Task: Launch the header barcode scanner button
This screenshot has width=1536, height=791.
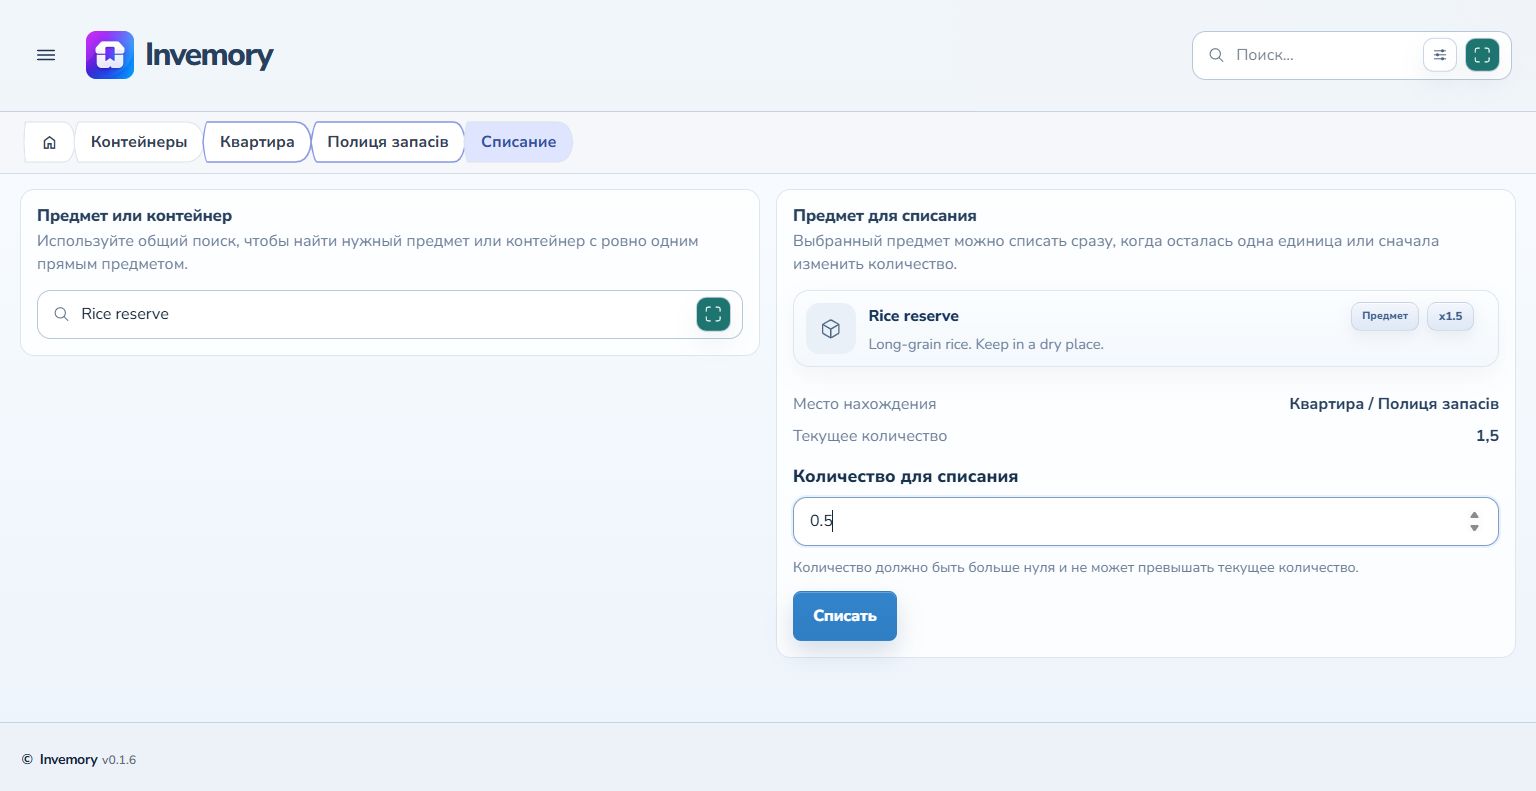Action: (1482, 55)
